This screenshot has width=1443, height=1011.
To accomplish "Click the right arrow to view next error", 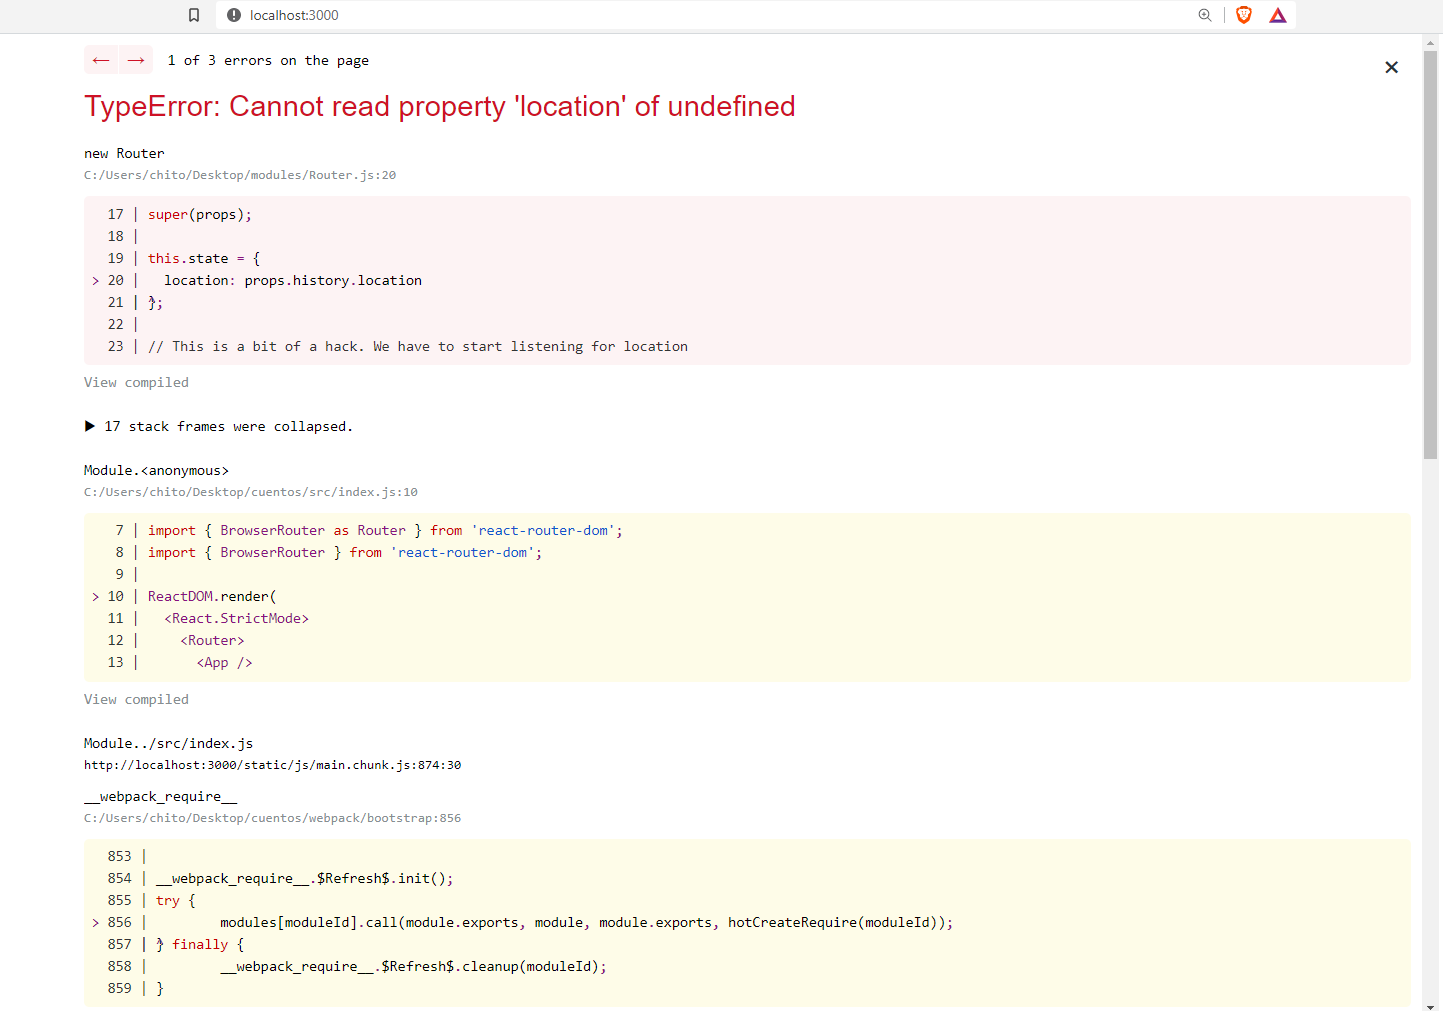I will (x=135, y=60).
